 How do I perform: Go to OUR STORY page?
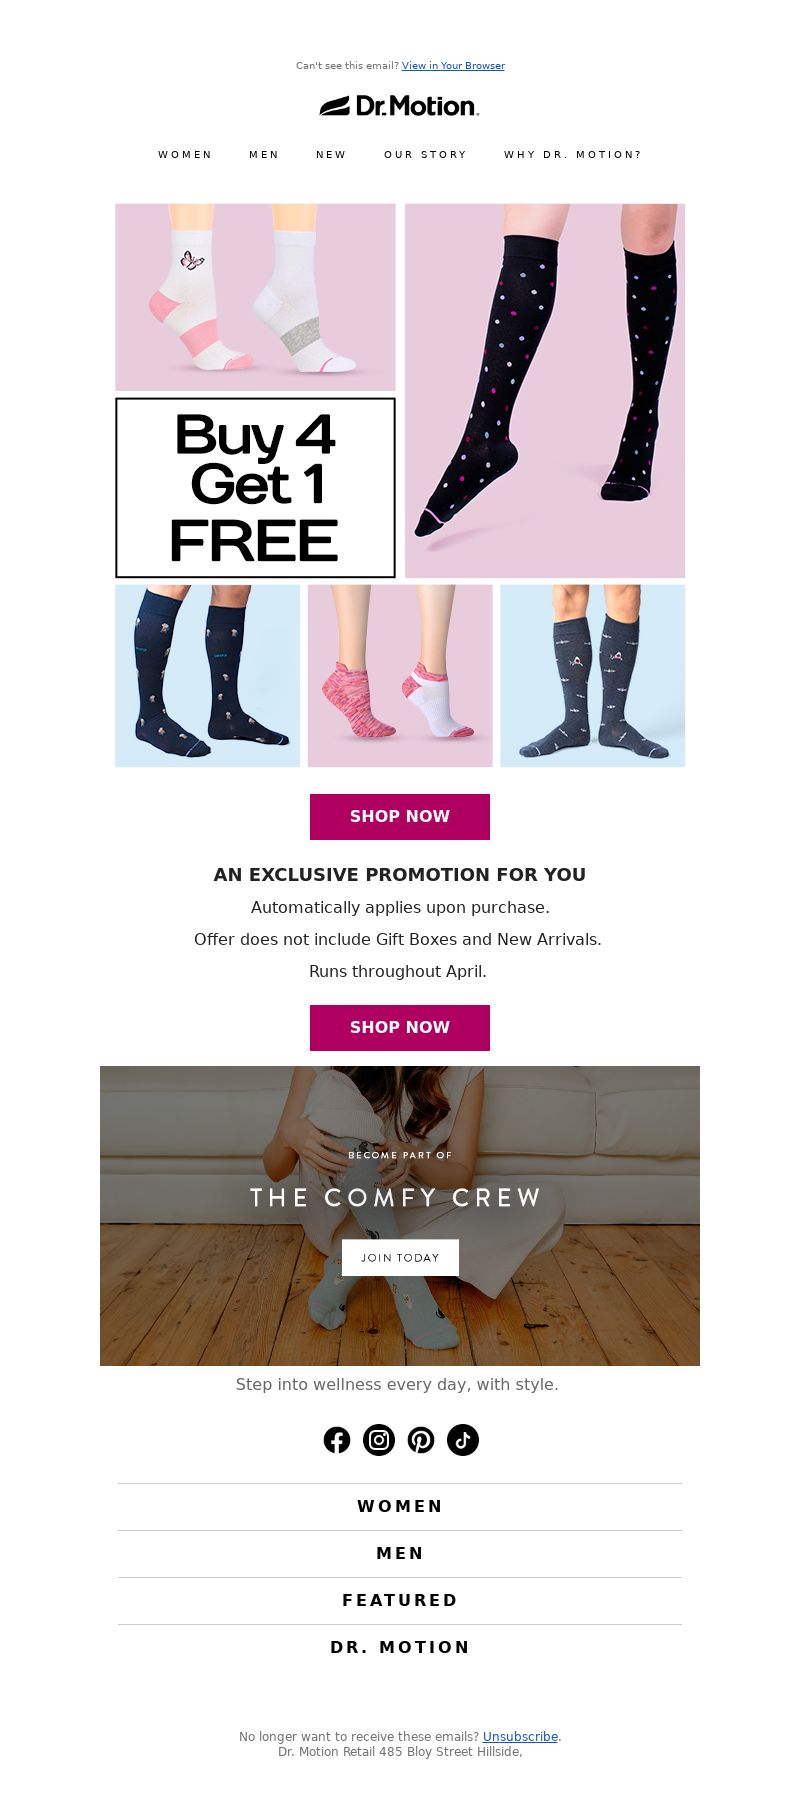click(425, 155)
